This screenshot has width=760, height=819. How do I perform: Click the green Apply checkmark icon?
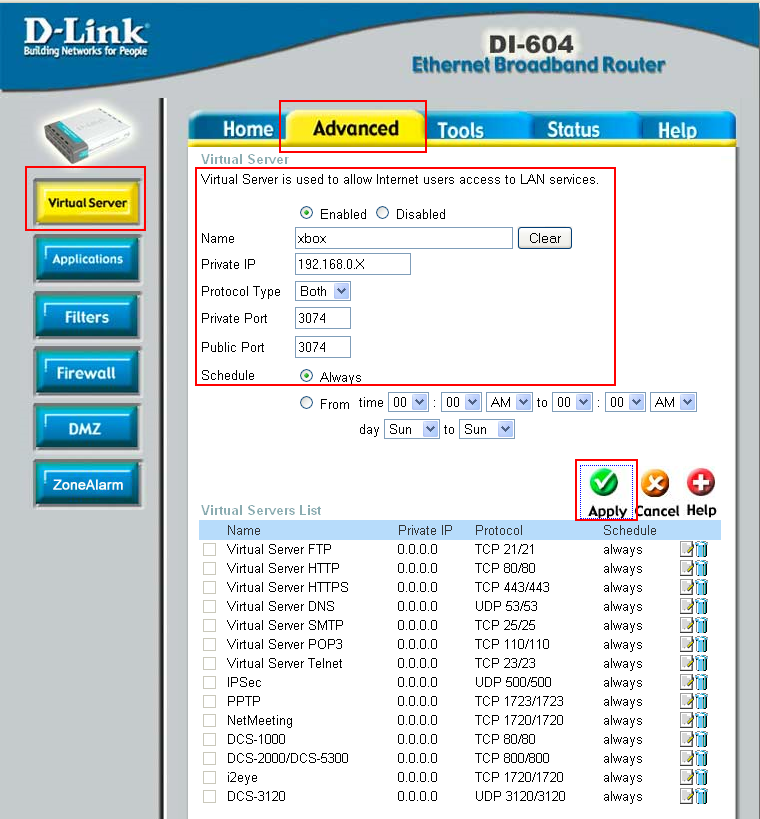(604, 483)
